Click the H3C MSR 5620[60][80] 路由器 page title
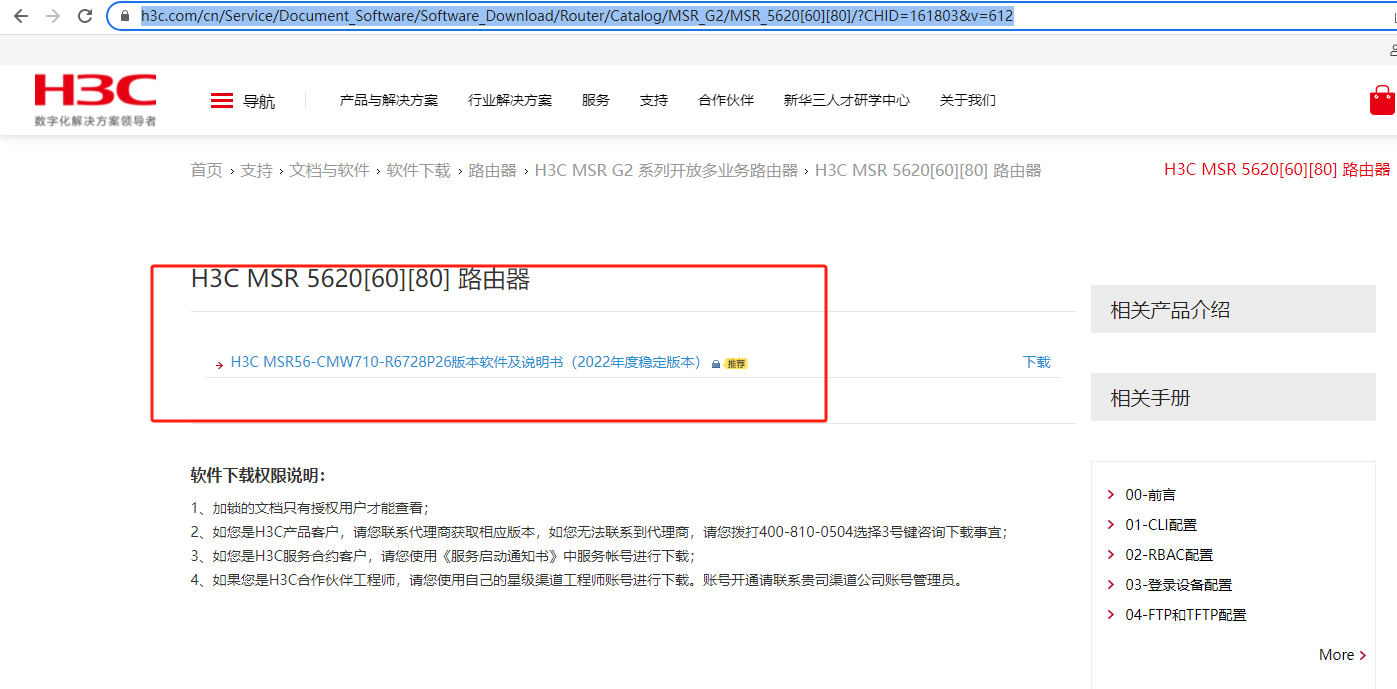The width and height of the screenshot is (1397, 689). (x=360, y=279)
